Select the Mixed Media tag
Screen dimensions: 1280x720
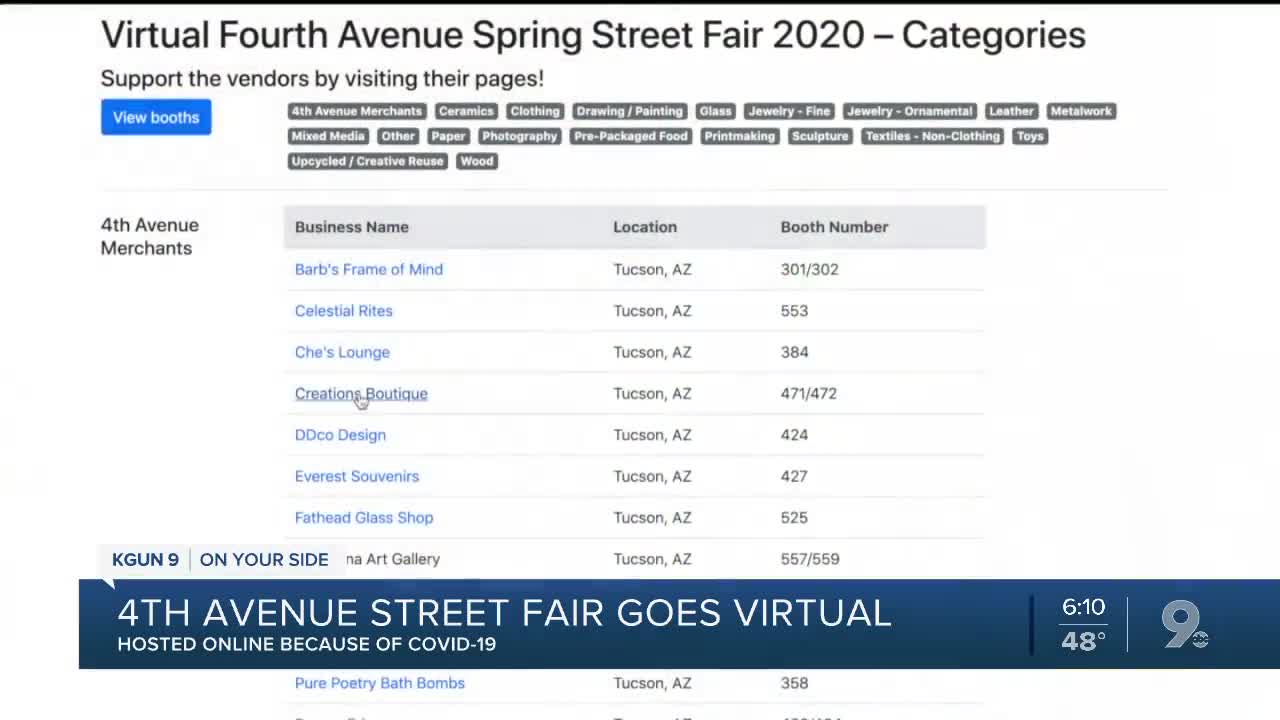[328, 136]
